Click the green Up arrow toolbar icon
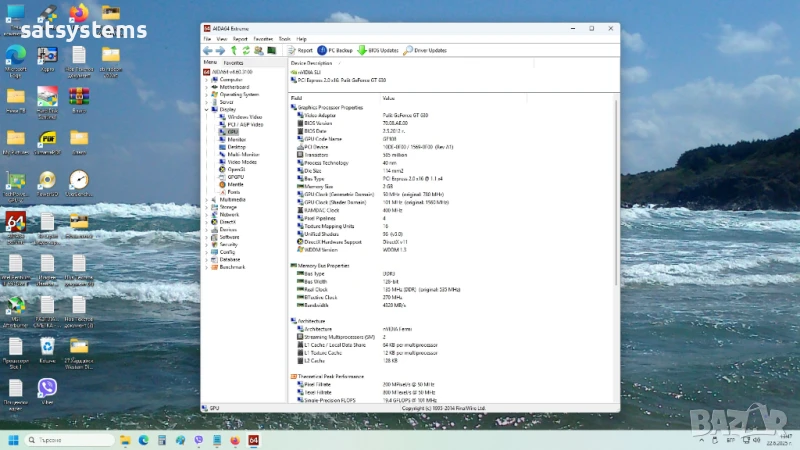Image resolution: width=800 pixels, height=450 pixels. tap(233, 50)
